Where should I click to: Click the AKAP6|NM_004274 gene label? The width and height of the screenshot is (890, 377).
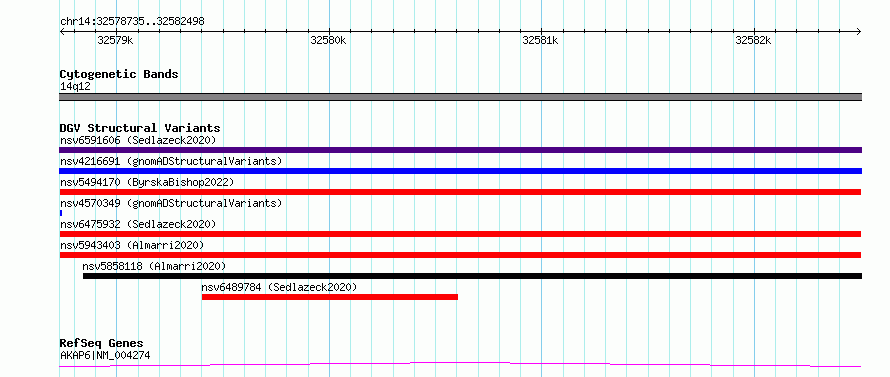(x=105, y=356)
